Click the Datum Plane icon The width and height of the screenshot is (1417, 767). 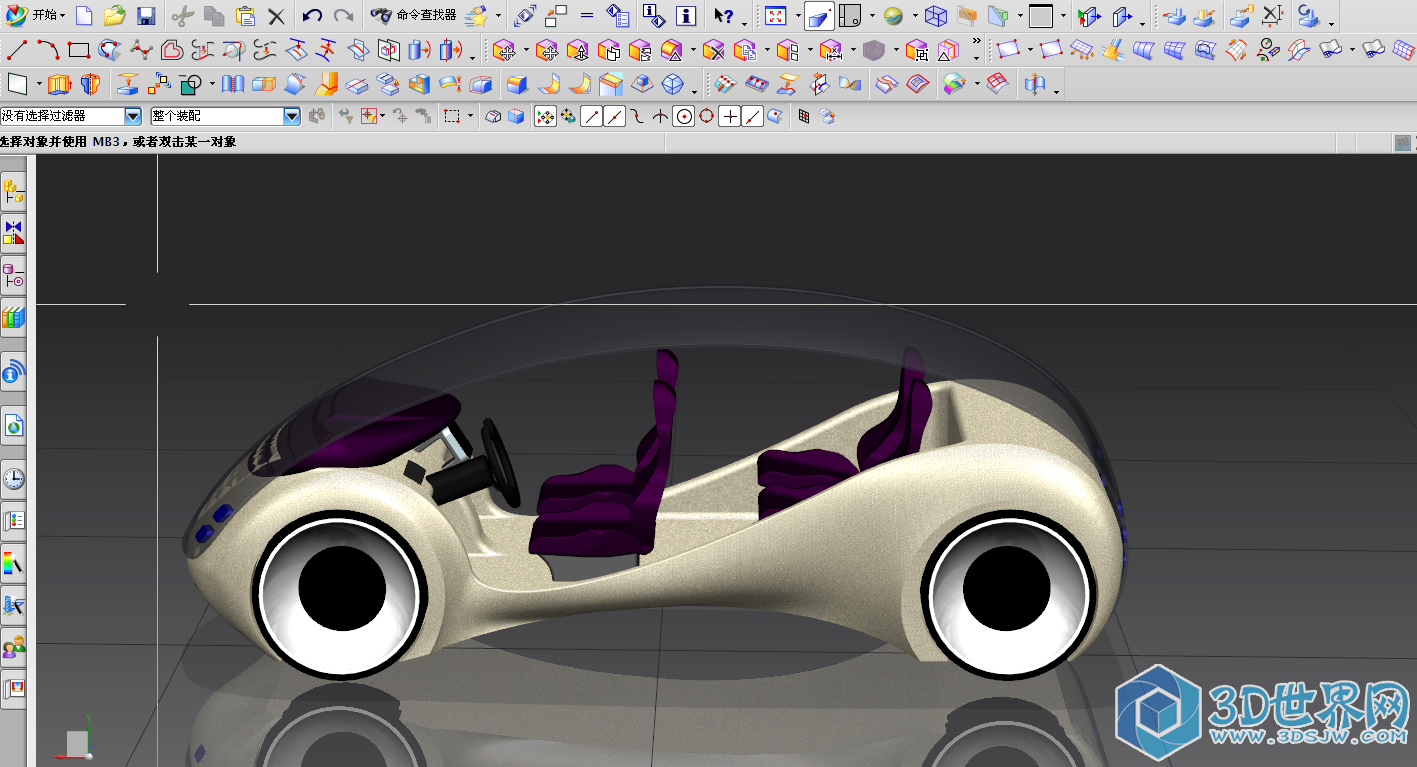[x=17, y=84]
